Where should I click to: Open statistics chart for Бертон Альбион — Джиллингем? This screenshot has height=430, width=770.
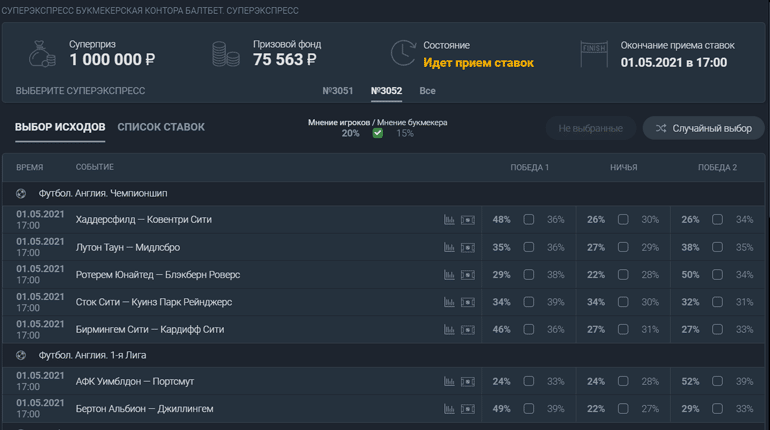pyautogui.click(x=449, y=409)
